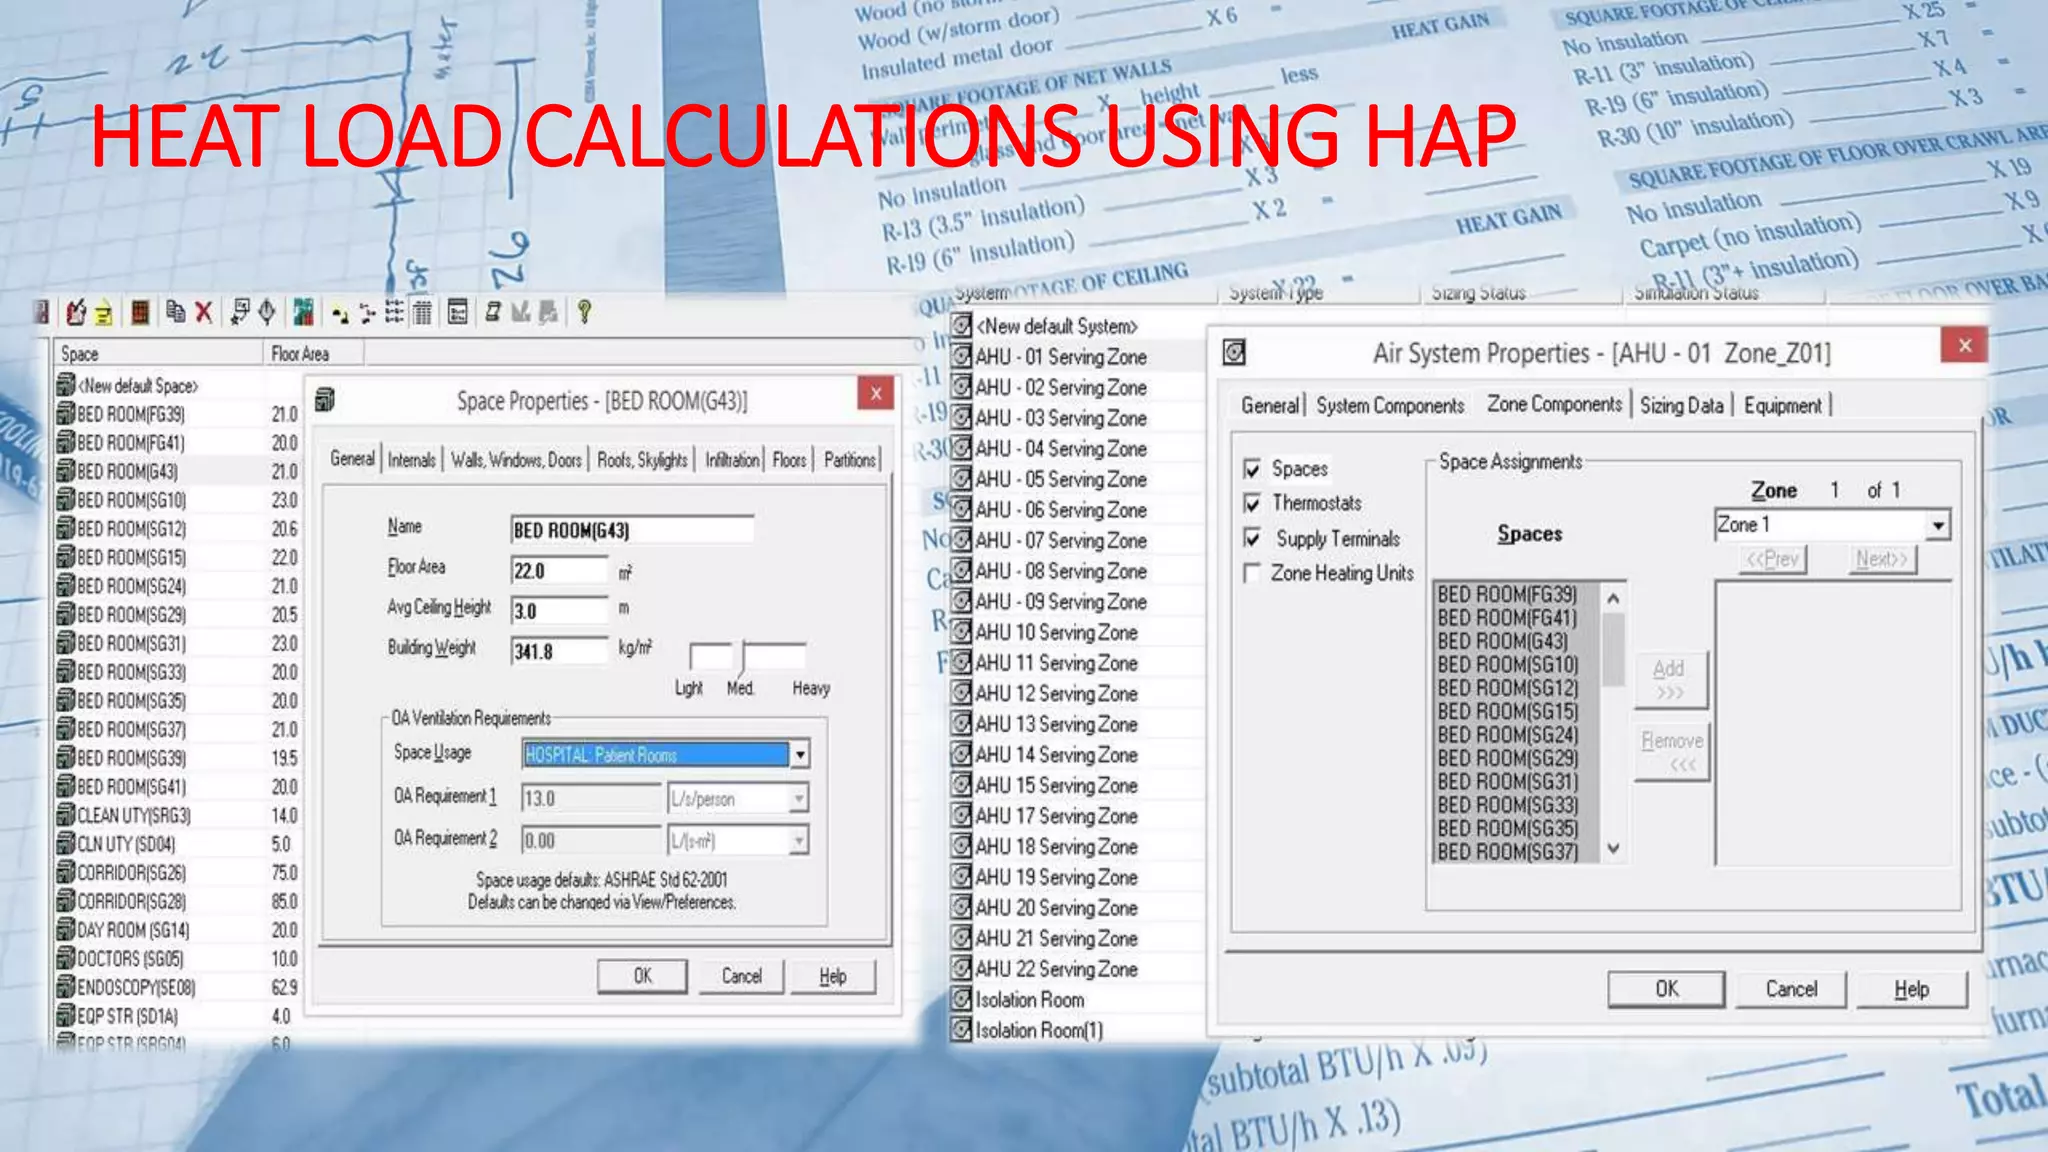
Task: Click Cancel in the Space Properties dialog
Action: [x=741, y=976]
